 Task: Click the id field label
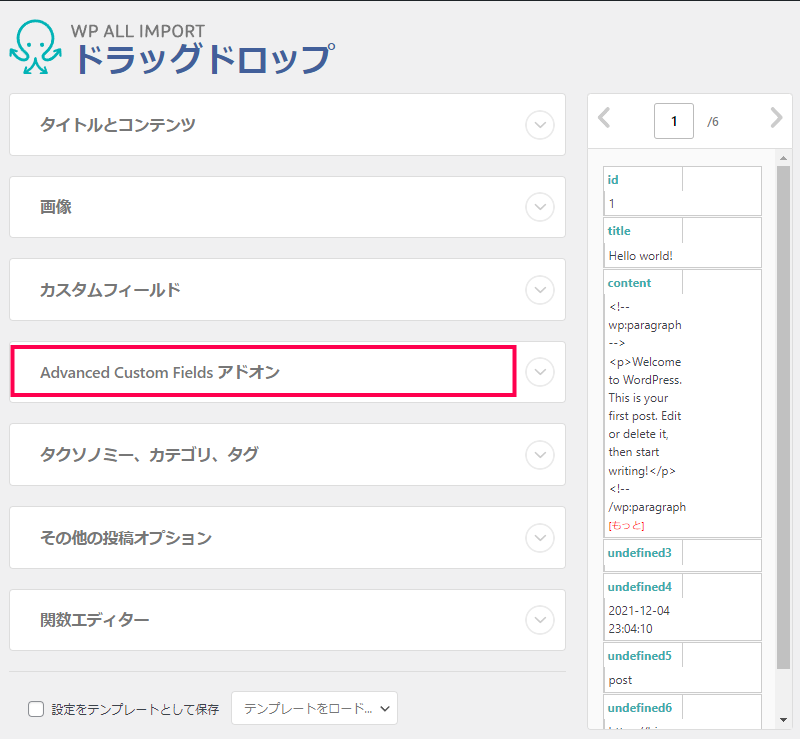click(x=613, y=180)
